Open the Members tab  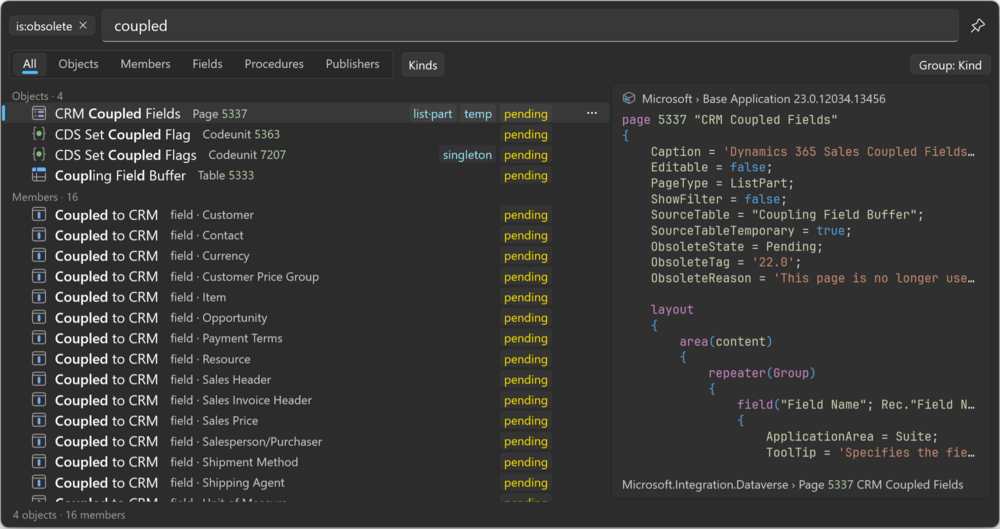pyautogui.click(x=145, y=64)
